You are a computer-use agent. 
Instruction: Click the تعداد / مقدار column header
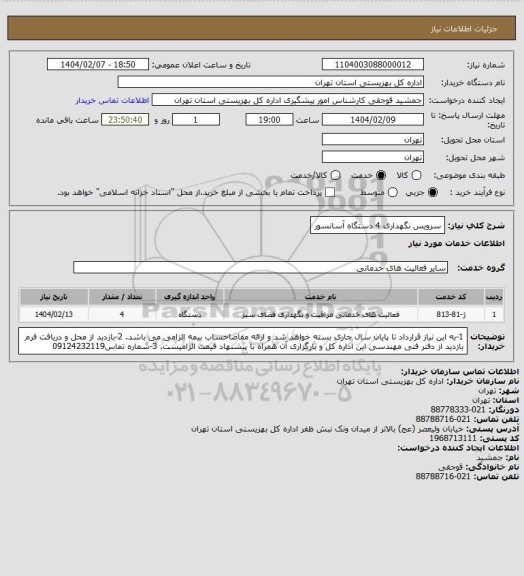click(122, 297)
